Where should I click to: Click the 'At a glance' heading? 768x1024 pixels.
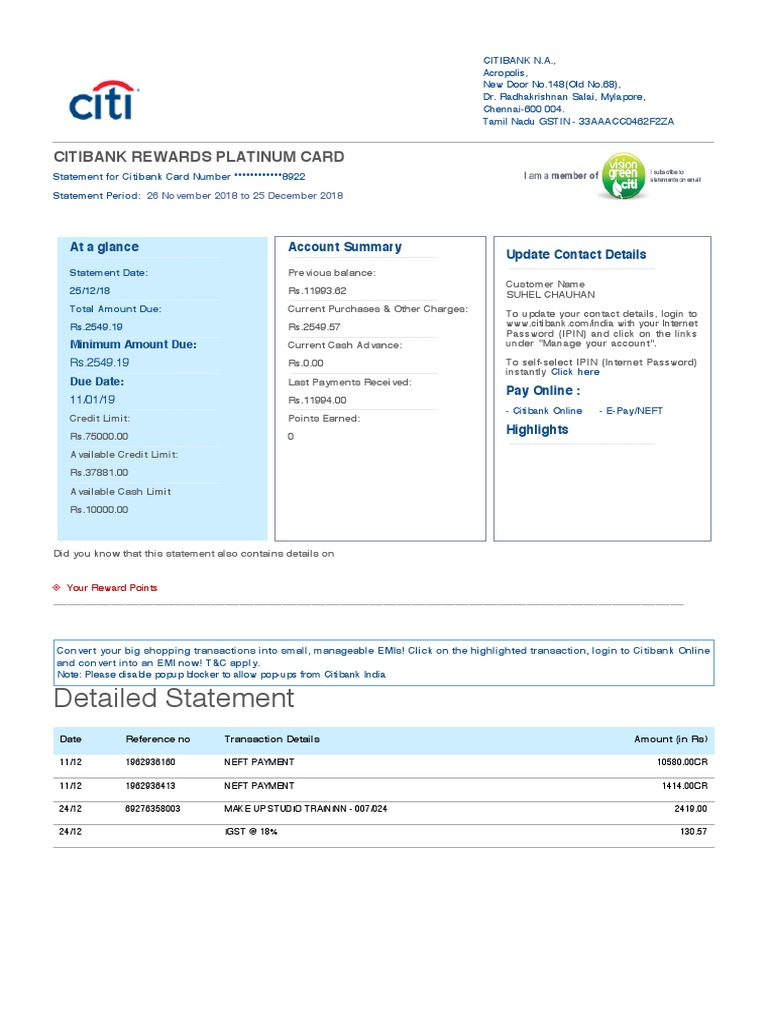(104, 247)
